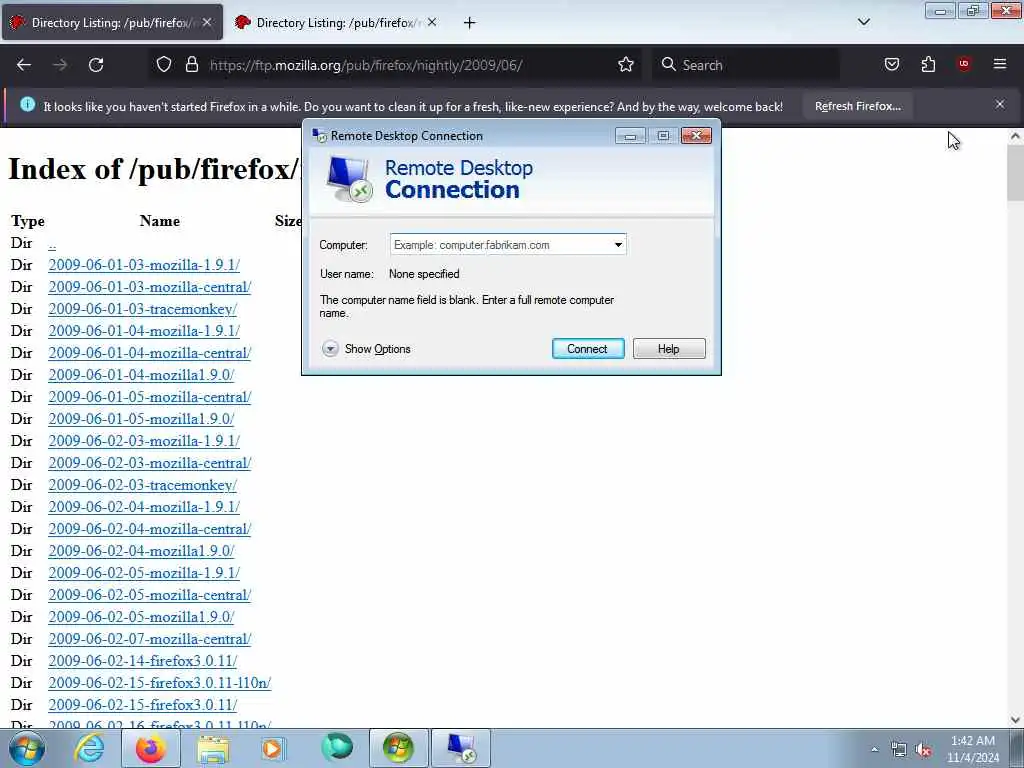Click the Refresh Firefox button
Screen dimensions: 1024x768
(x=857, y=106)
